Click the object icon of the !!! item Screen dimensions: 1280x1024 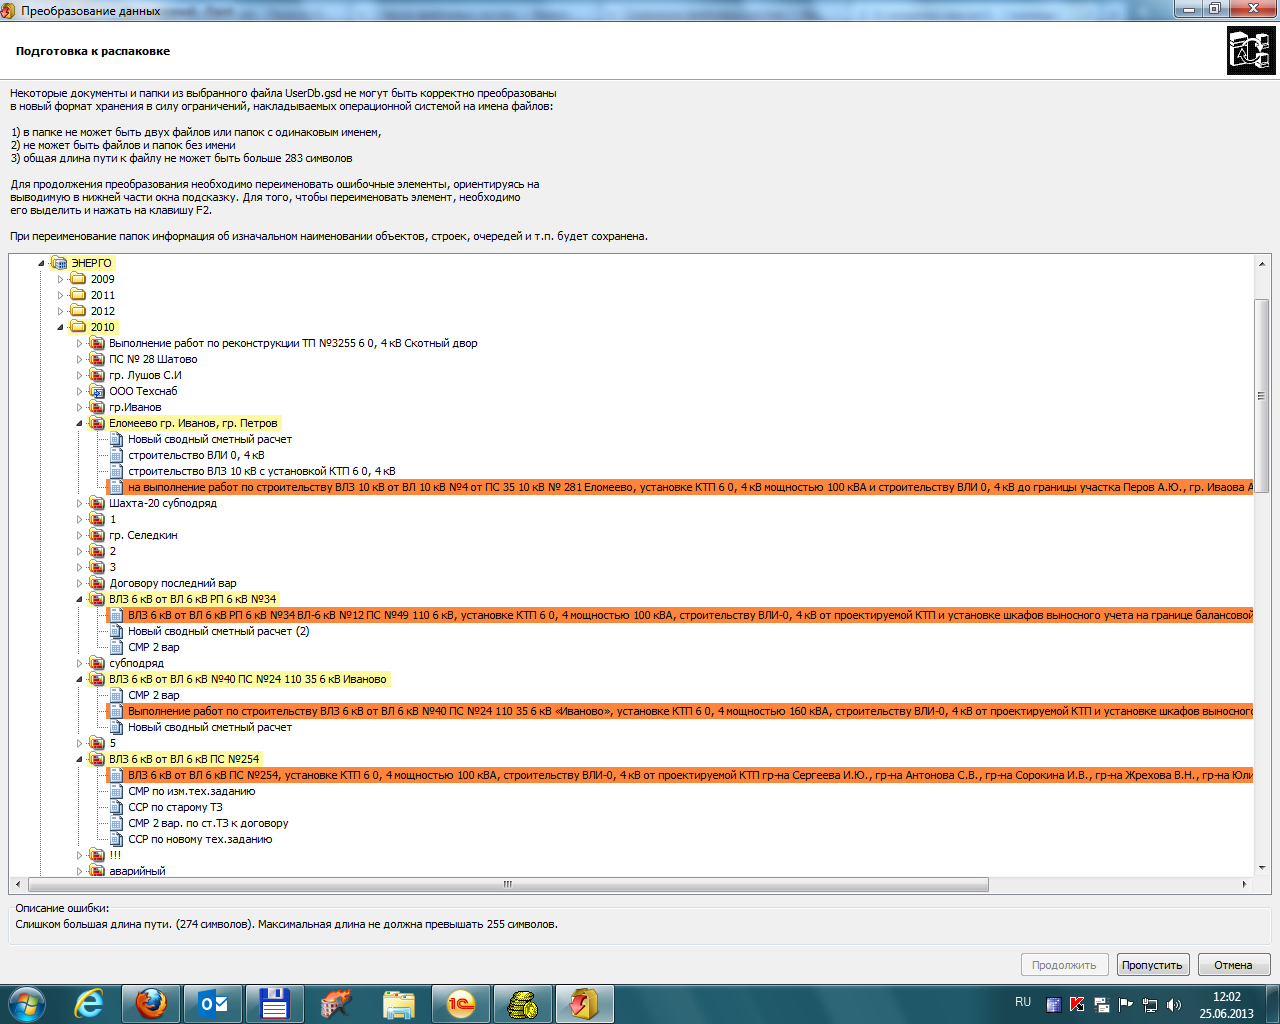(97, 855)
